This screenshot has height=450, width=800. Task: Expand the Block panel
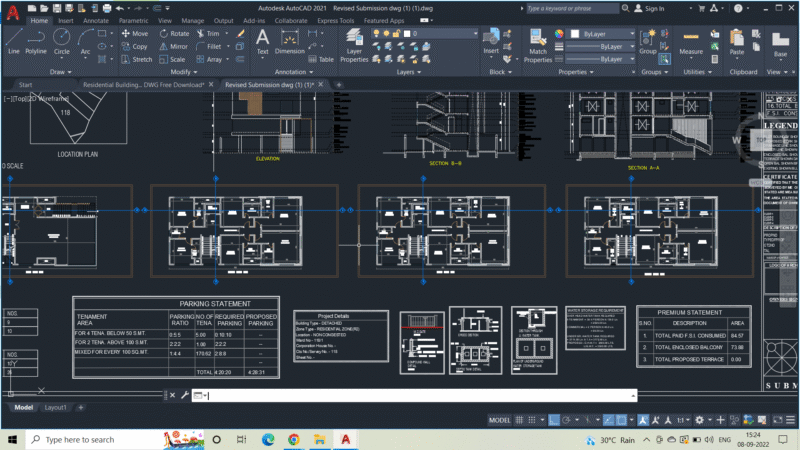tap(501, 72)
